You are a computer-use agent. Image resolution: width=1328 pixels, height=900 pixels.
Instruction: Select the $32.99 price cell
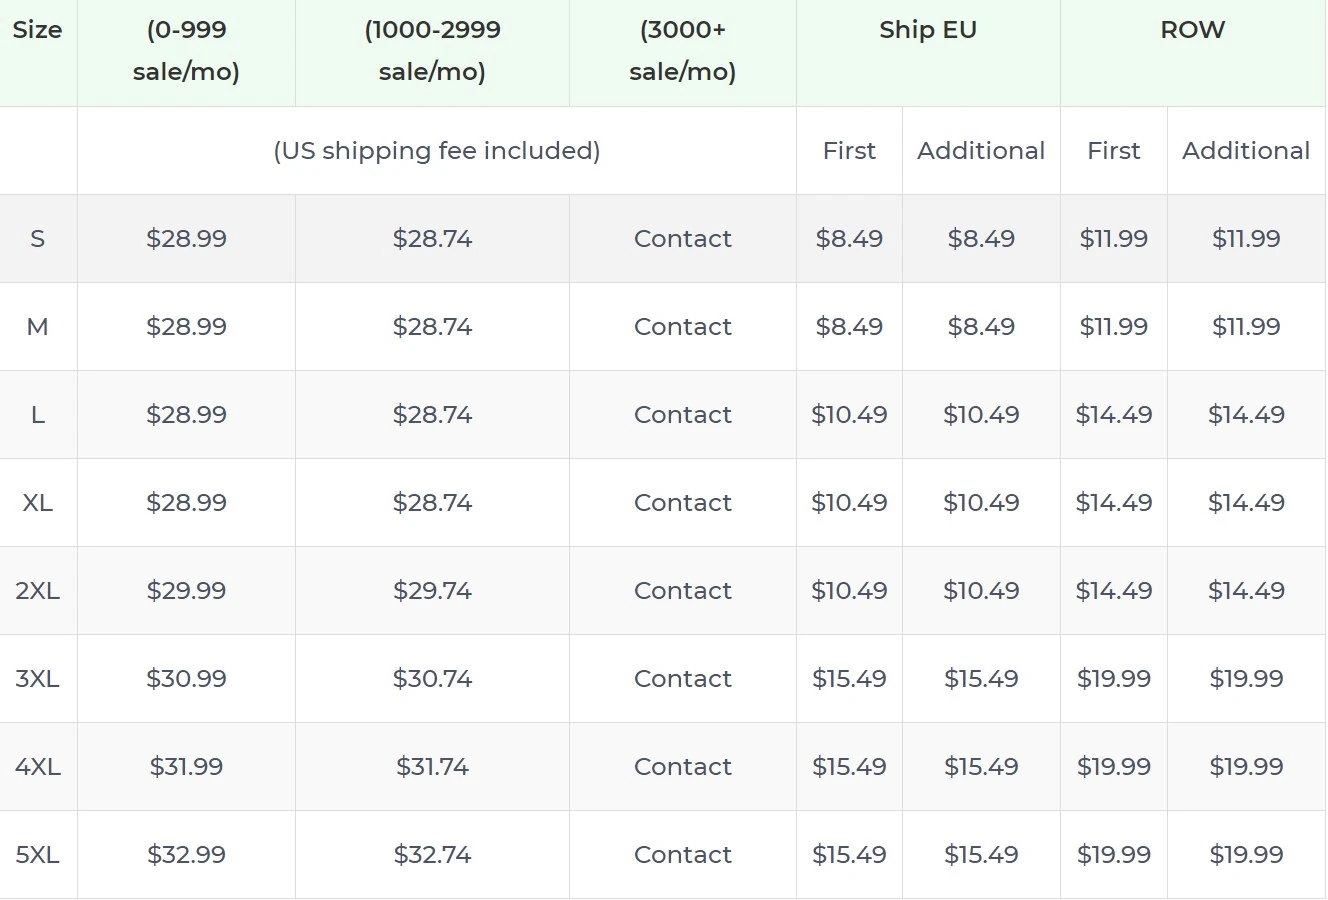coord(186,855)
